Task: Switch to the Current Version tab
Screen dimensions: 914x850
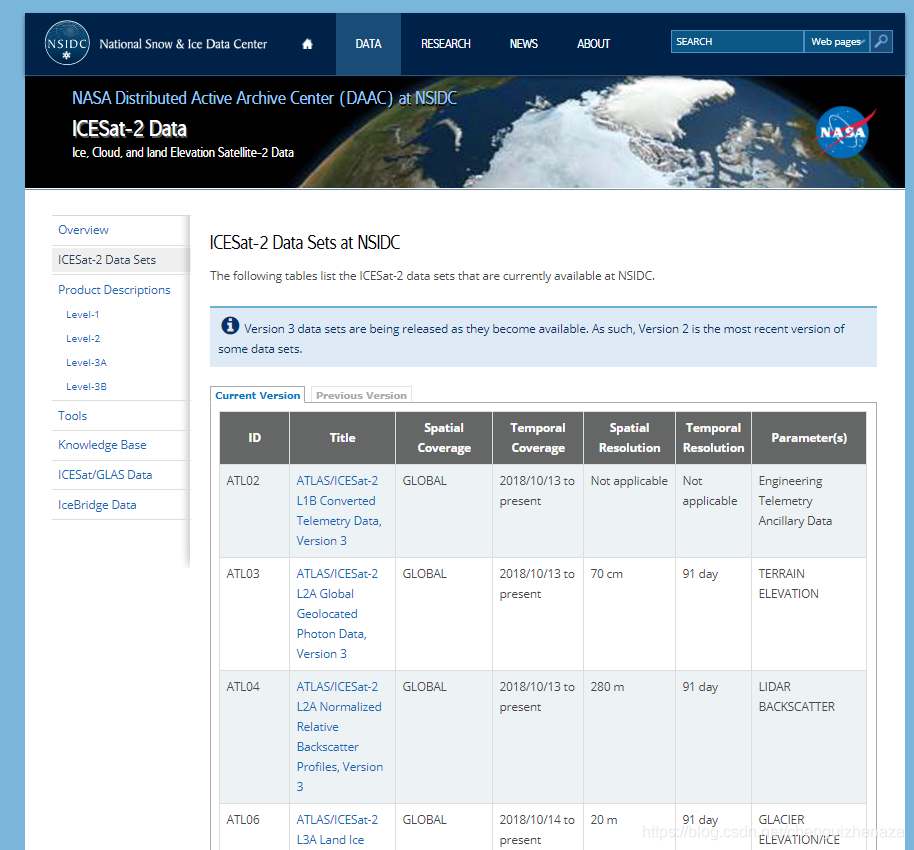Action: [x=258, y=395]
